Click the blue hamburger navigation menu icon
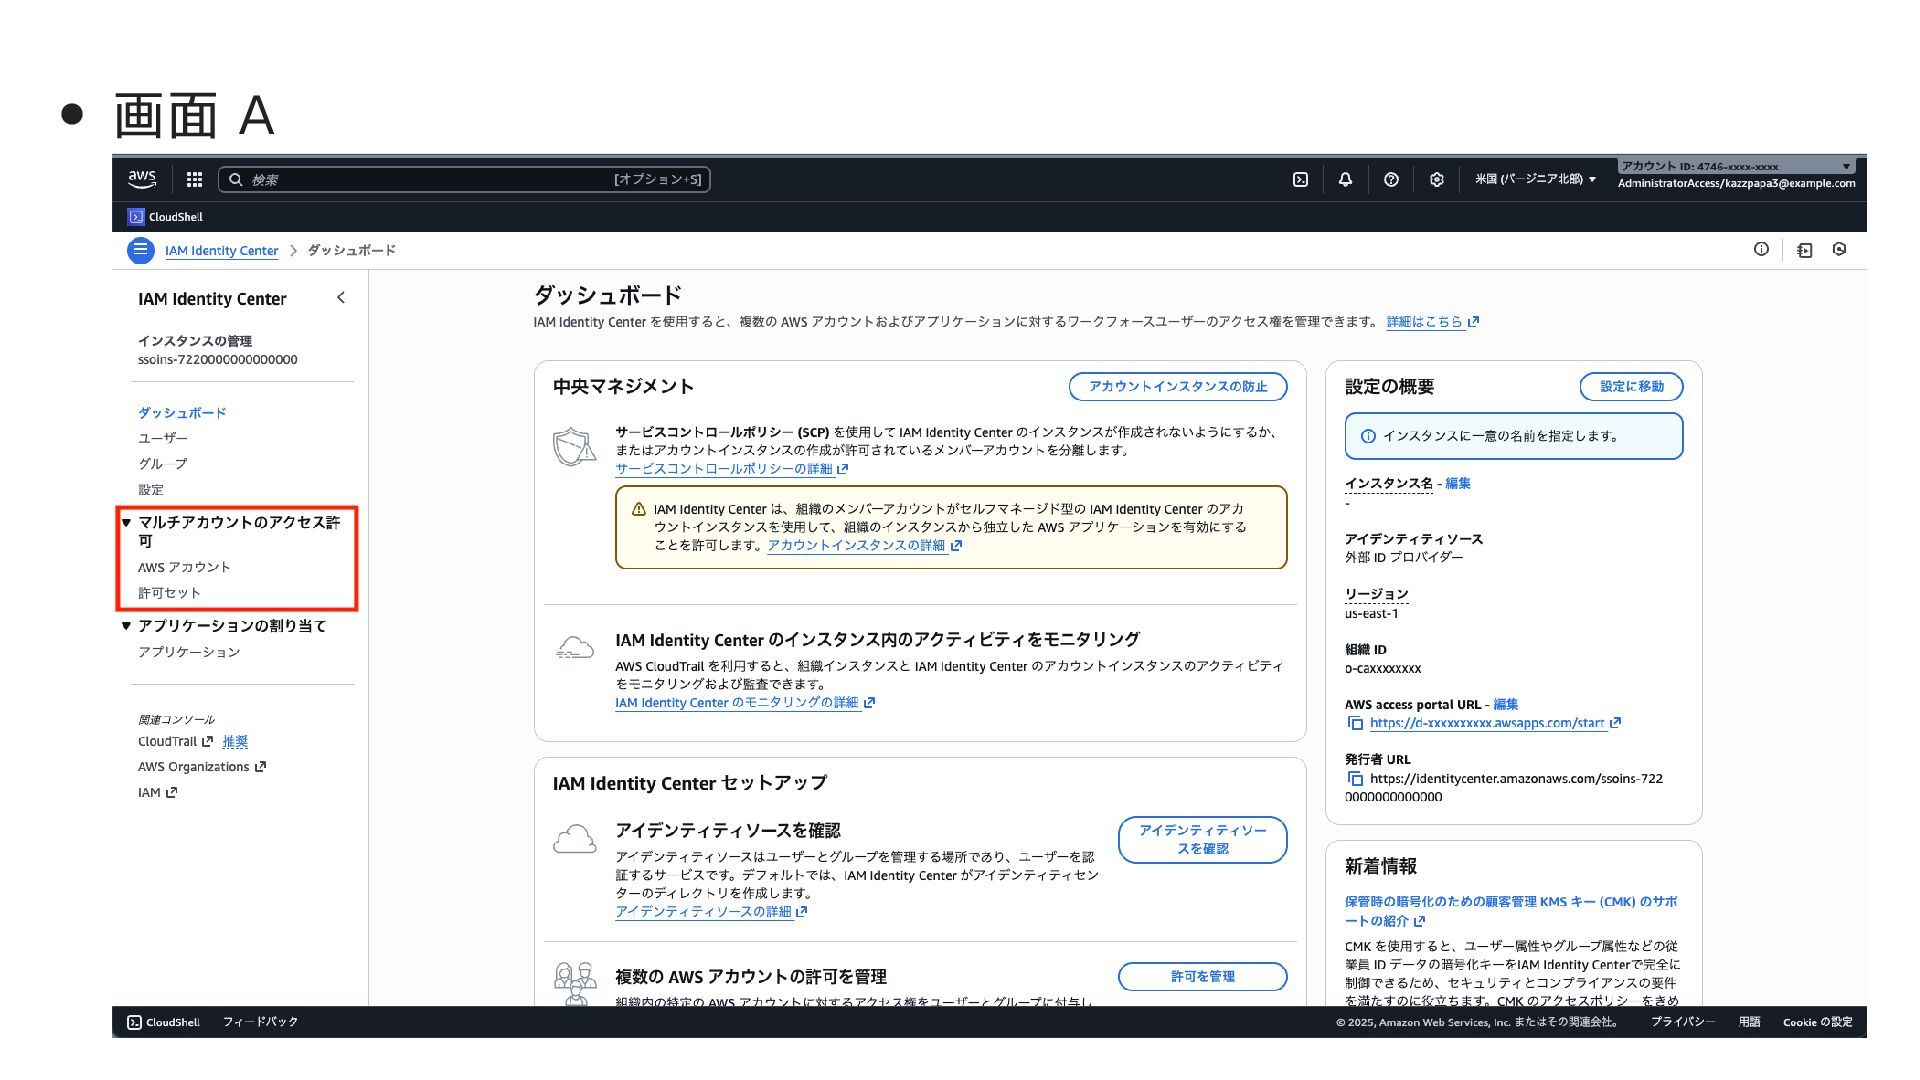The image size is (1920, 1080). click(x=140, y=250)
